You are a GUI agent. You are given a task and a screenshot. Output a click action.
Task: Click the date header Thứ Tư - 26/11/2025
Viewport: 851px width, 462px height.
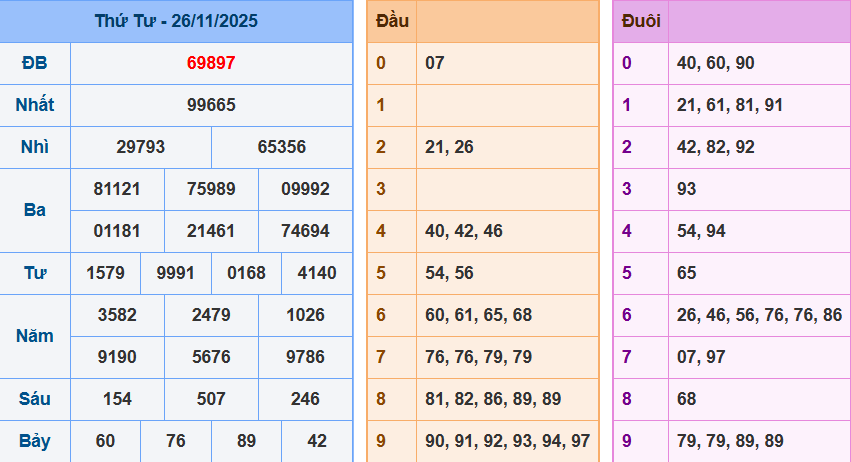(x=176, y=21)
